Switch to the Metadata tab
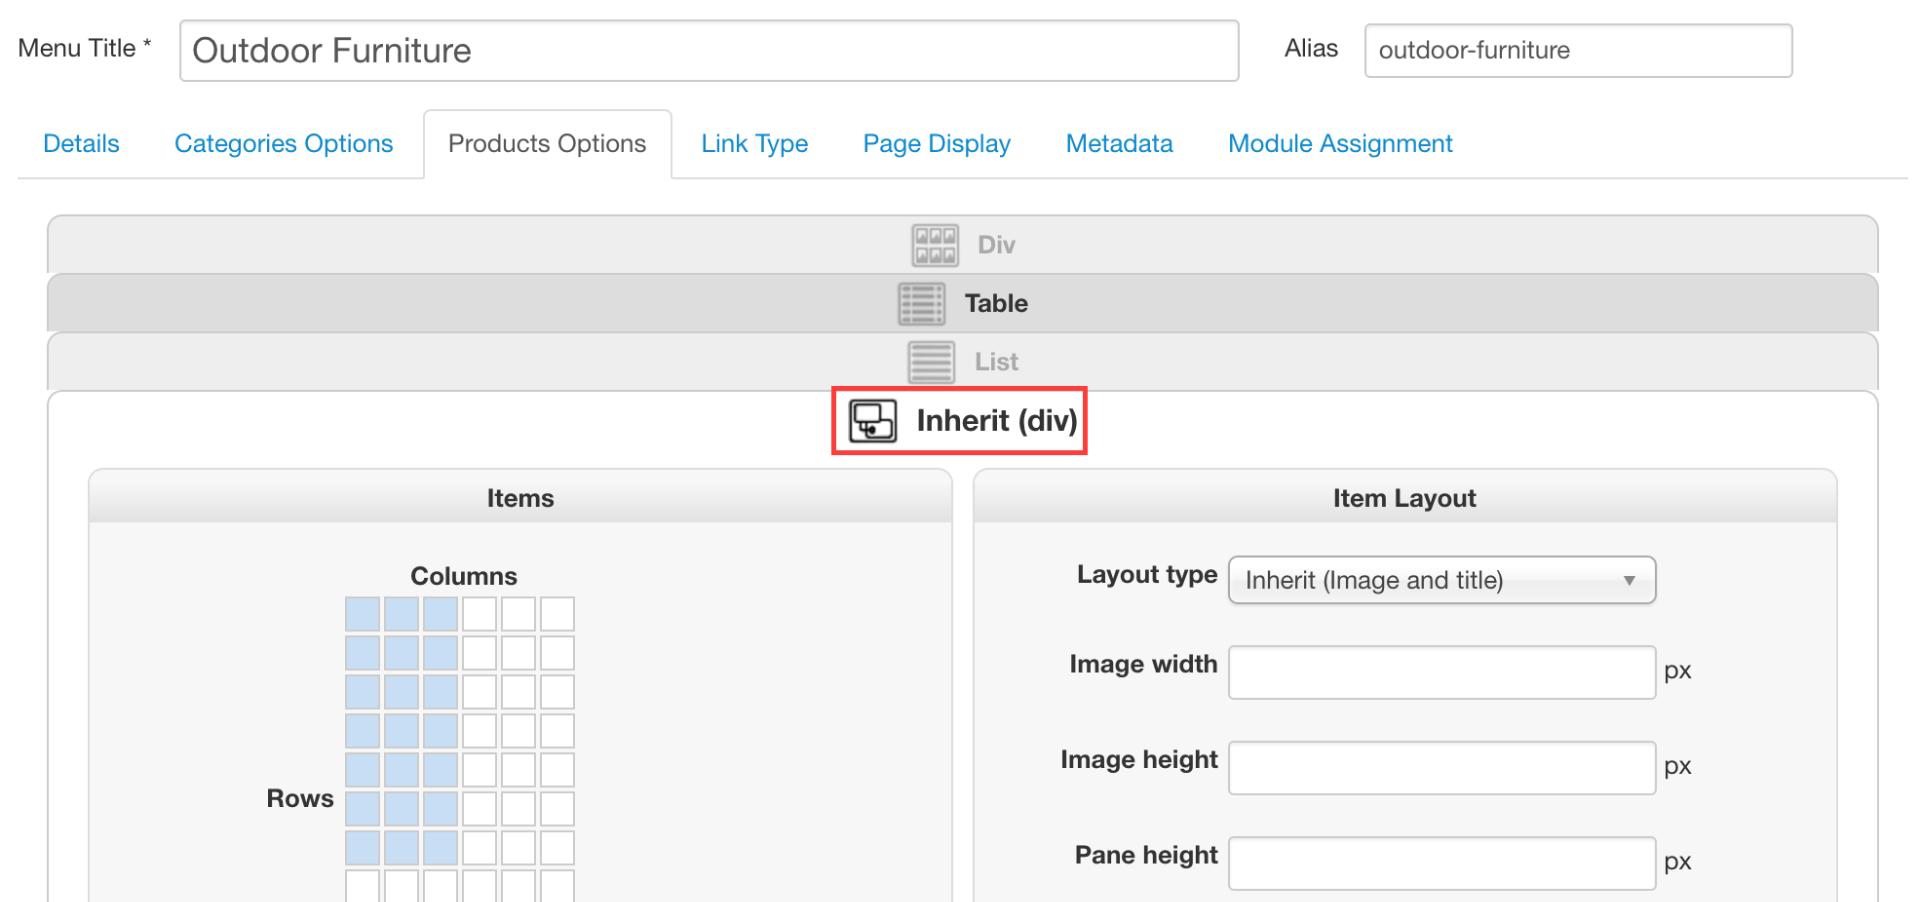The image size is (1920, 902). (1119, 144)
